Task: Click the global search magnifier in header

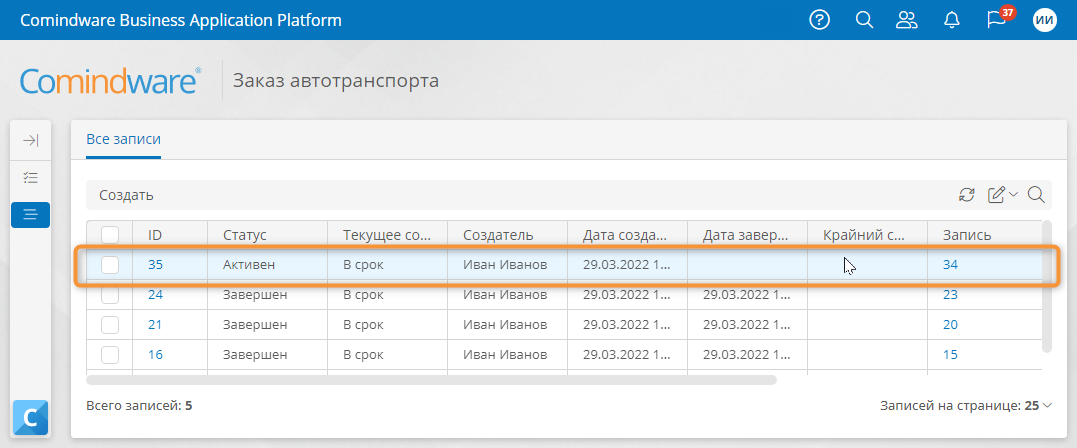Action: [864, 20]
